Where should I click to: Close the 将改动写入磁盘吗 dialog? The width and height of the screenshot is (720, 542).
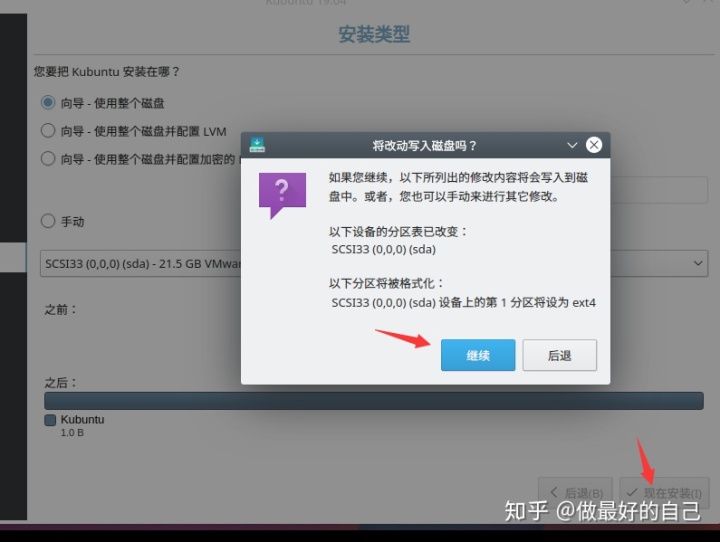(594, 145)
